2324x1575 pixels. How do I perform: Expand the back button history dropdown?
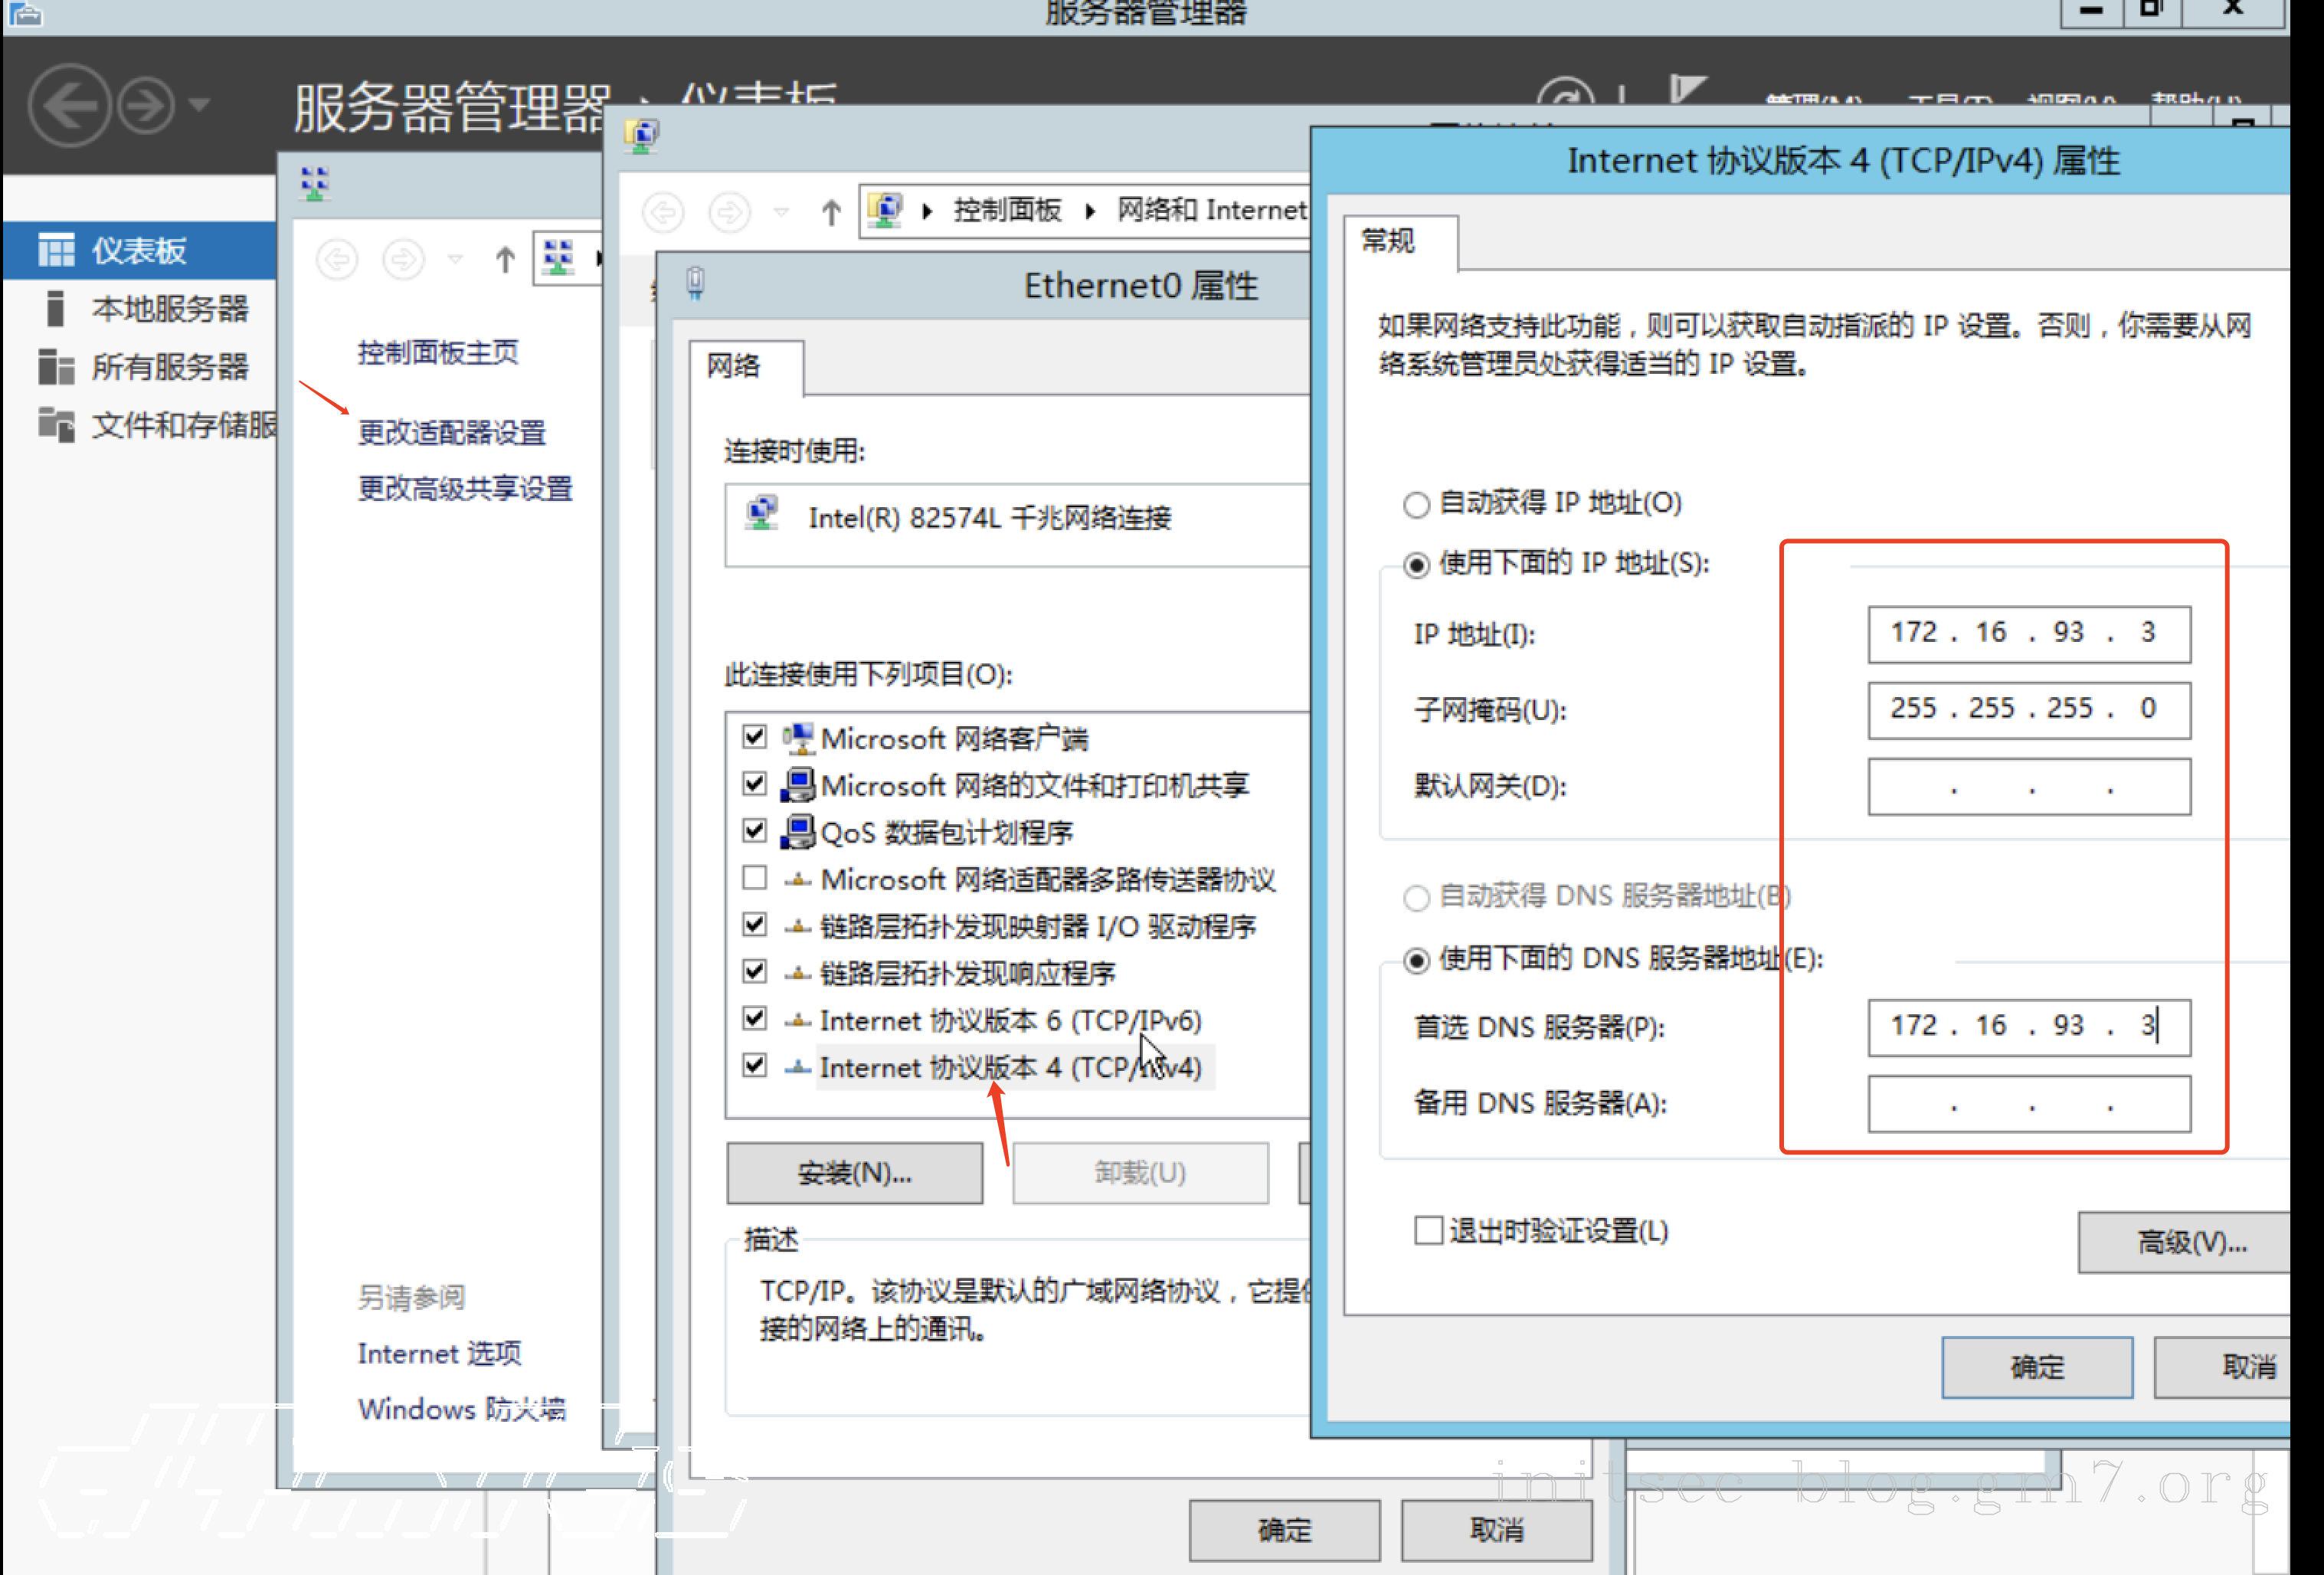pyautogui.click(x=782, y=212)
